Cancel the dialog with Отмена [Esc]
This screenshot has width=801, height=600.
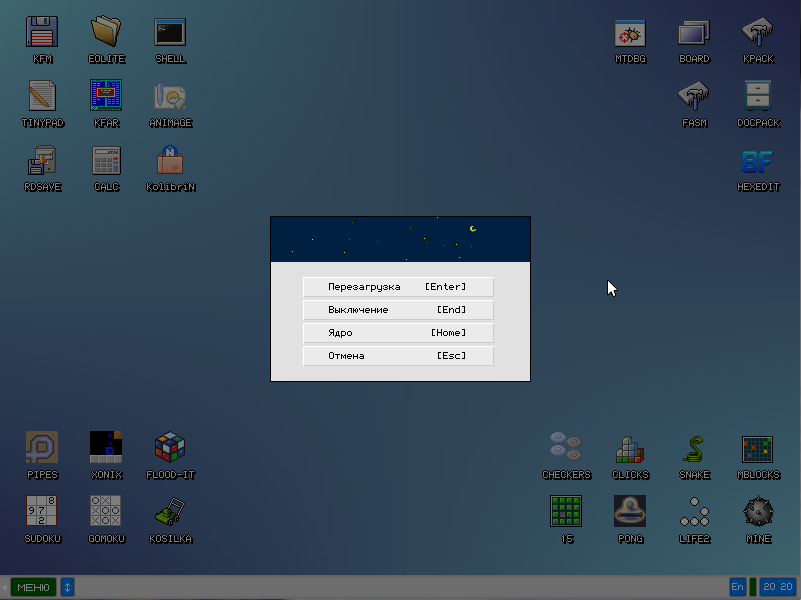398,356
